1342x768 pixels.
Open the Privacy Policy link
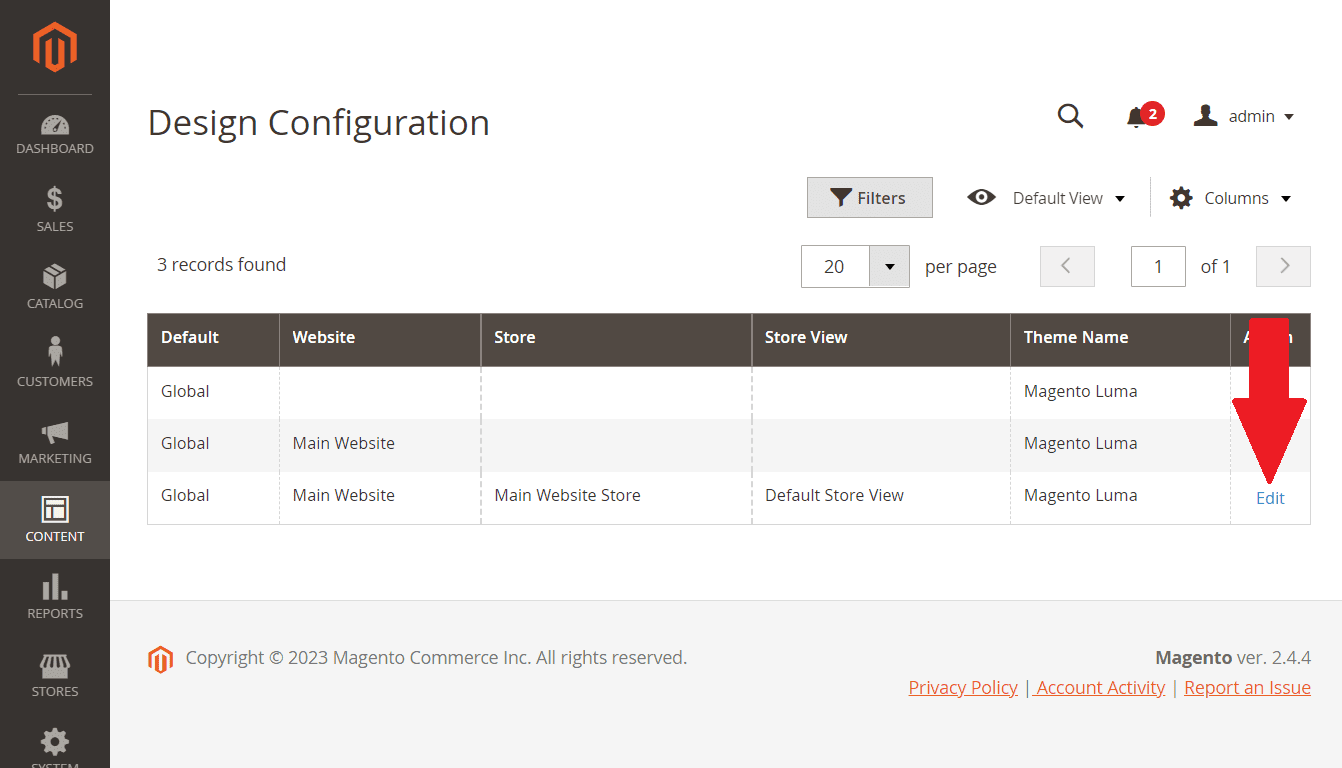(x=962, y=688)
